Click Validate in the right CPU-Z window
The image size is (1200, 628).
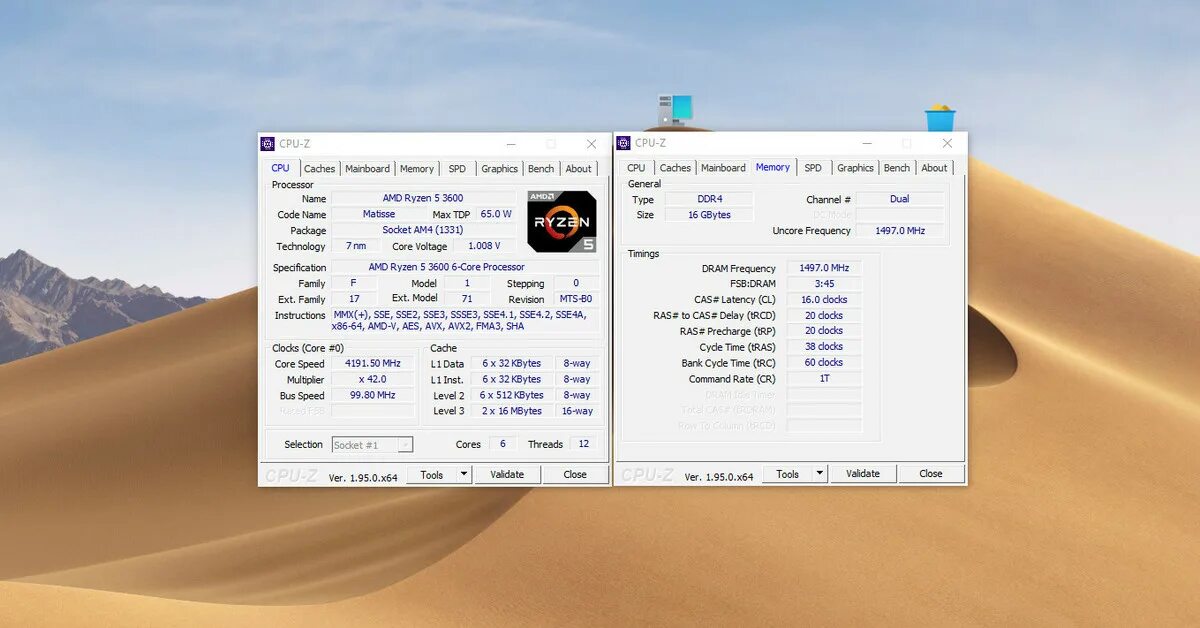pyautogui.click(x=863, y=474)
